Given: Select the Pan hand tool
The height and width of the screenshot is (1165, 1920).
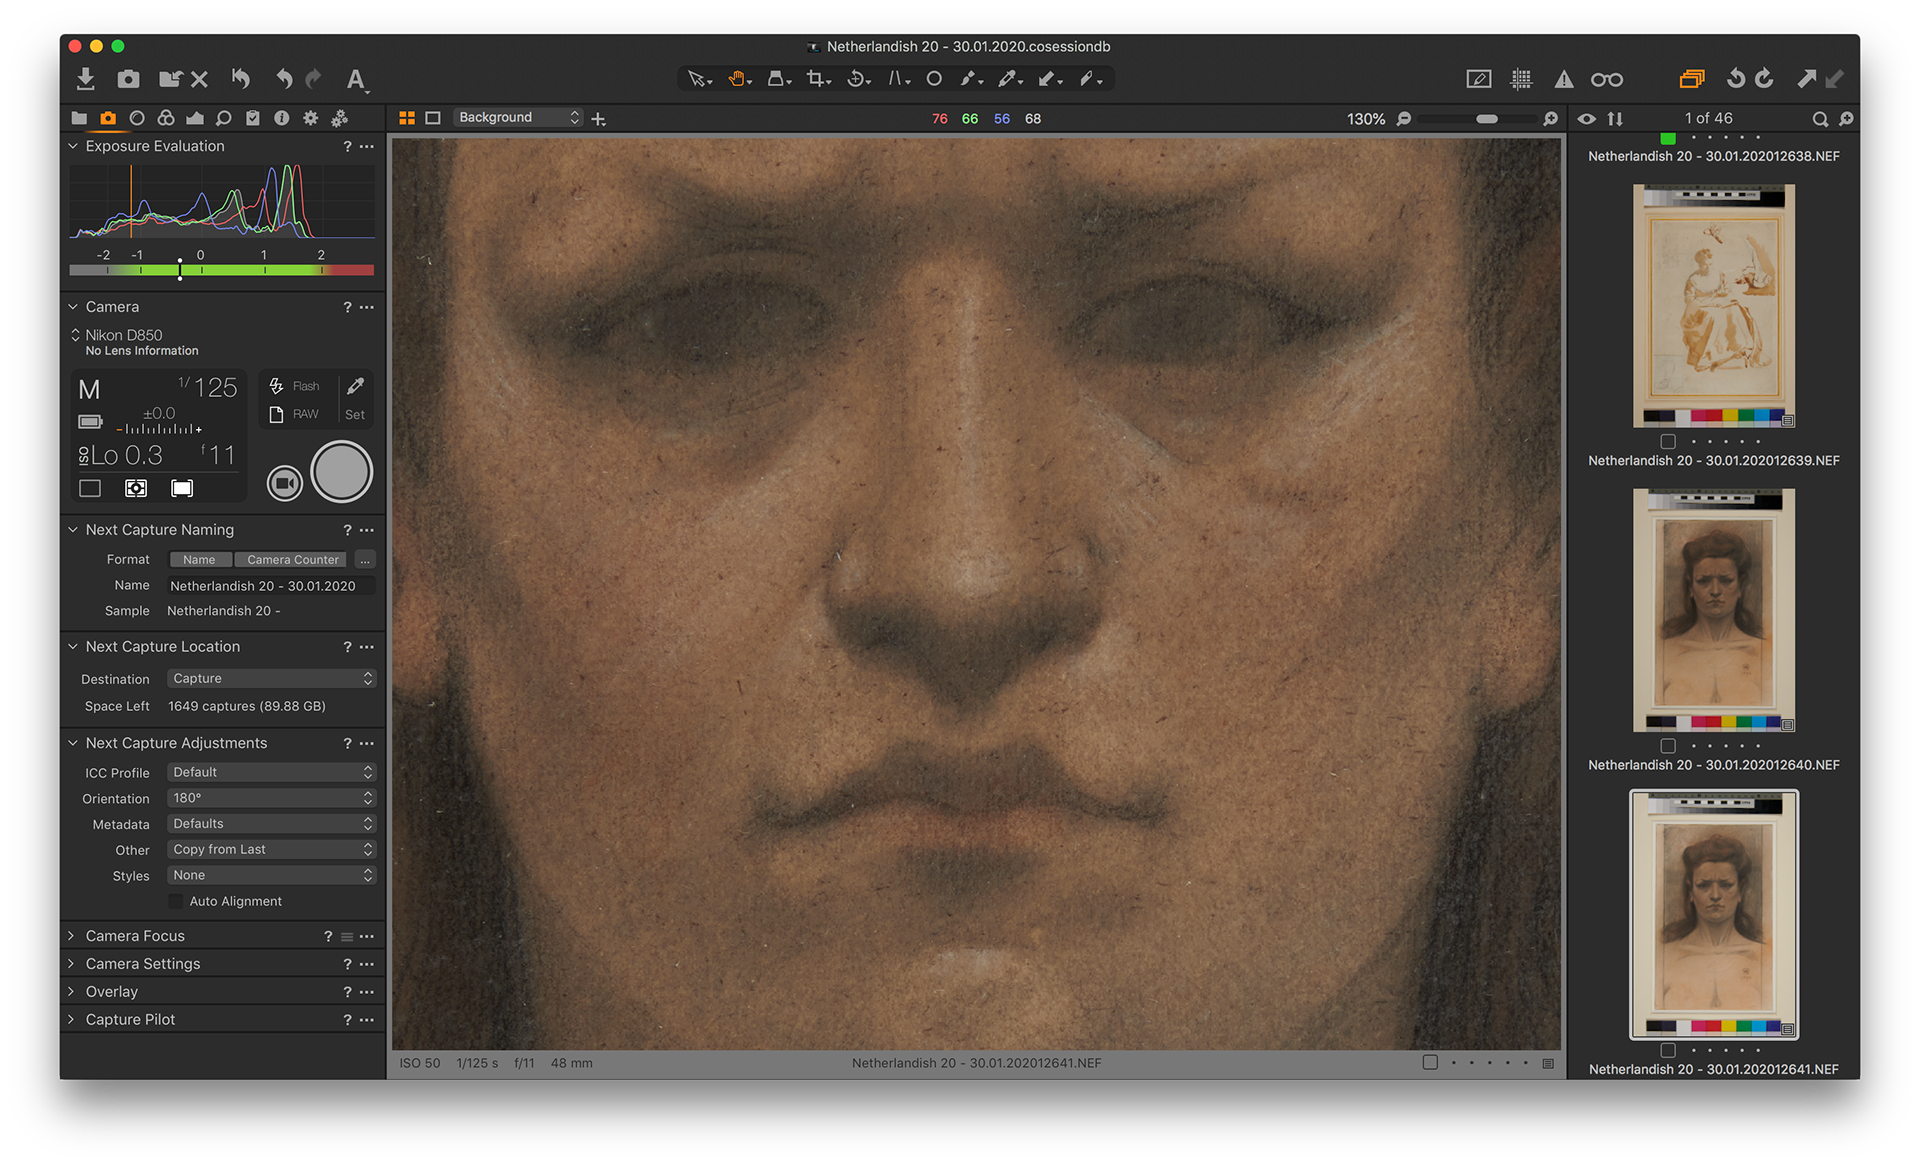Looking at the screenshot, I should [x=738, y=79].
